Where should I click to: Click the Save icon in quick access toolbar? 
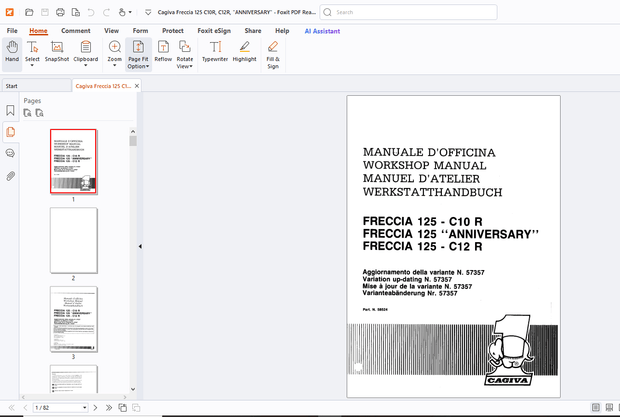tap(45, 12)
